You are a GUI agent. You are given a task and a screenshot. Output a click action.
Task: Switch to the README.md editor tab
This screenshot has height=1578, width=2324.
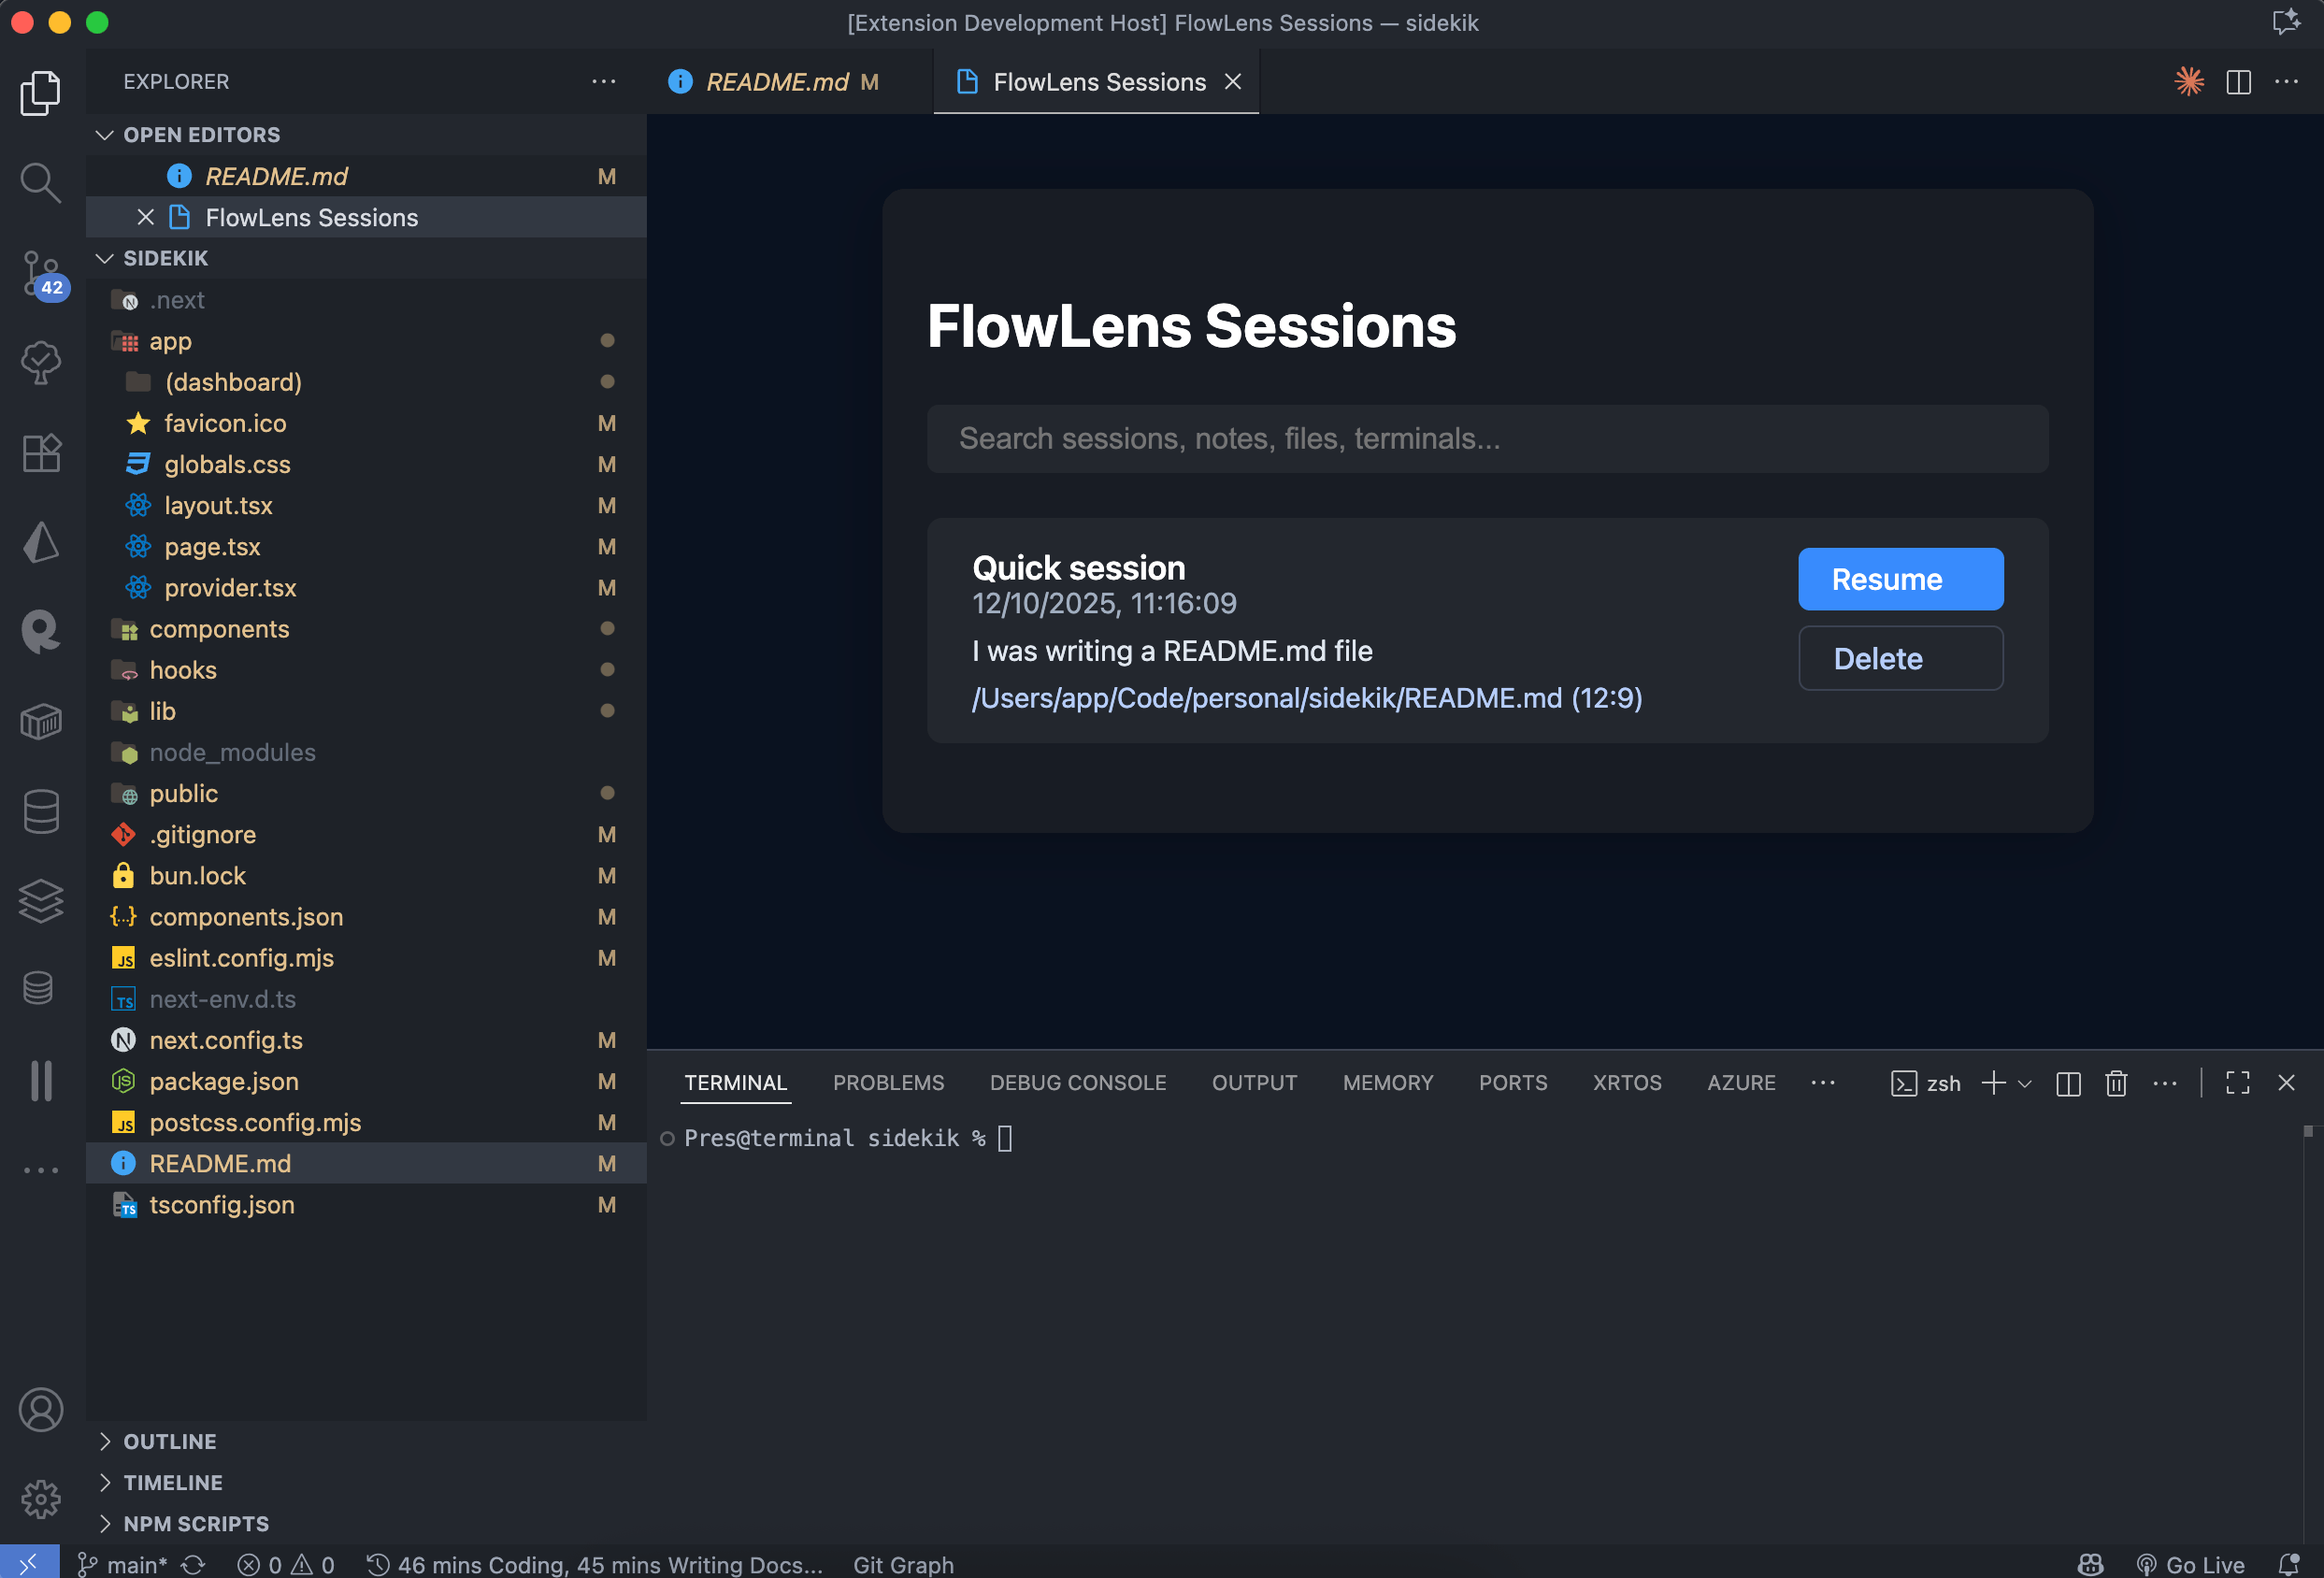(778, 81)
